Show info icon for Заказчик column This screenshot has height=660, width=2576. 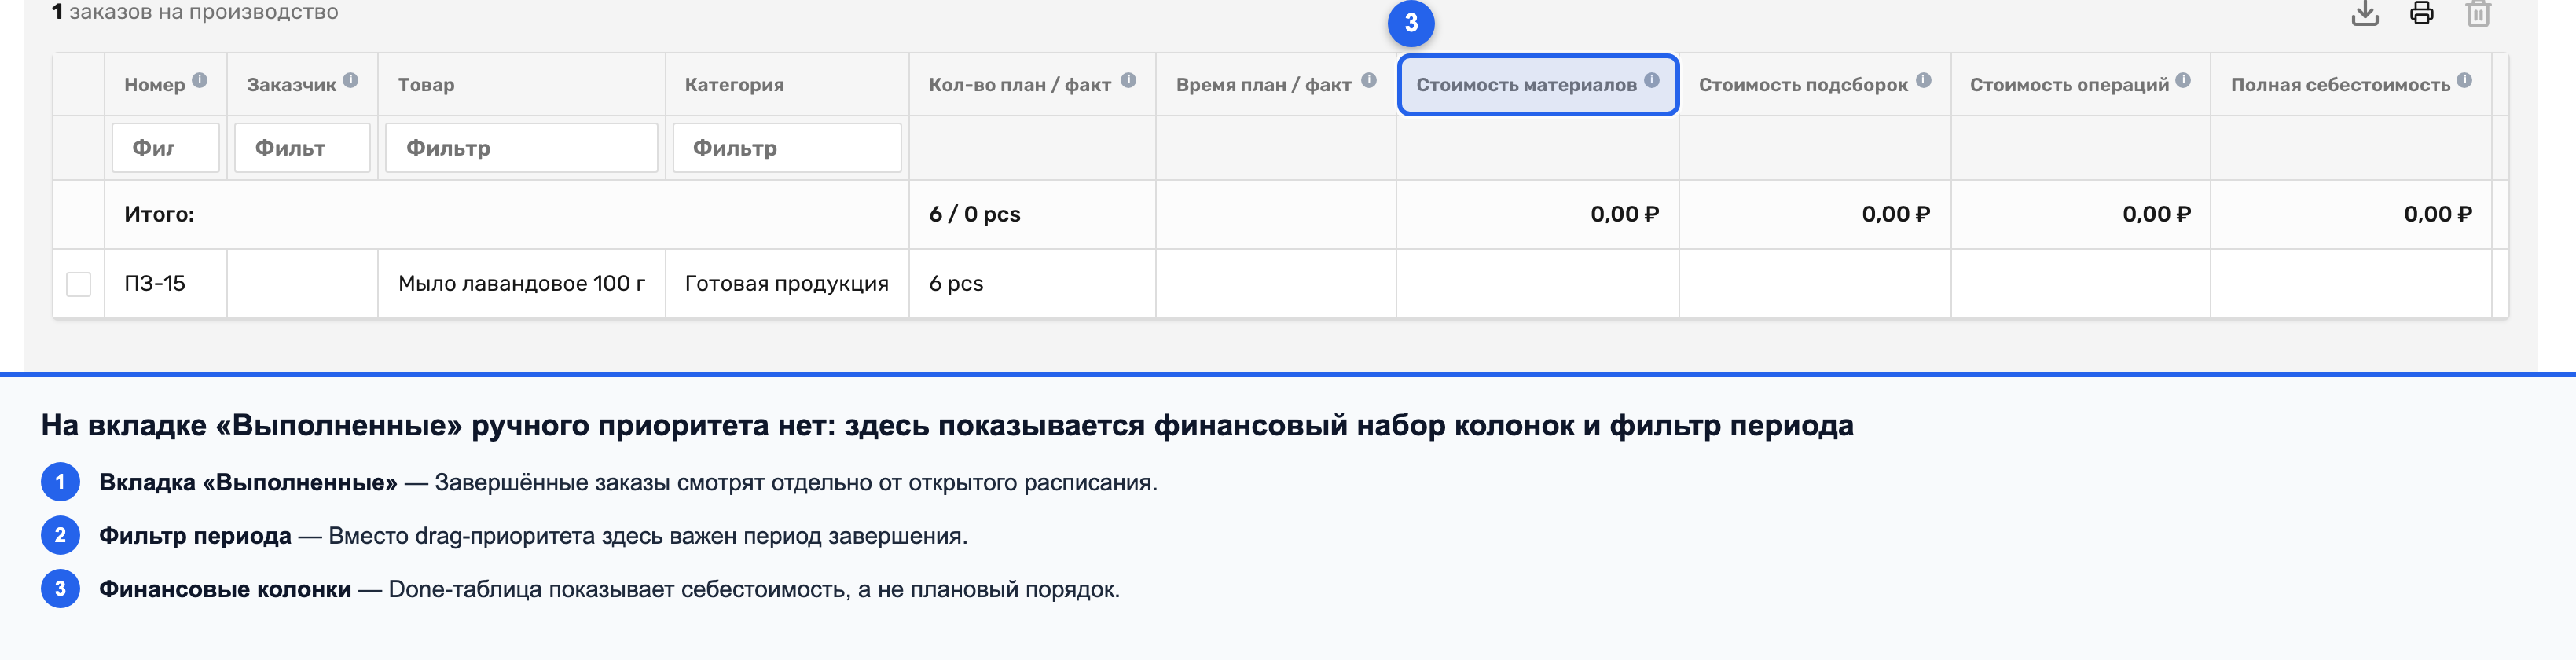pyautogui.click(x=350, y=80)
